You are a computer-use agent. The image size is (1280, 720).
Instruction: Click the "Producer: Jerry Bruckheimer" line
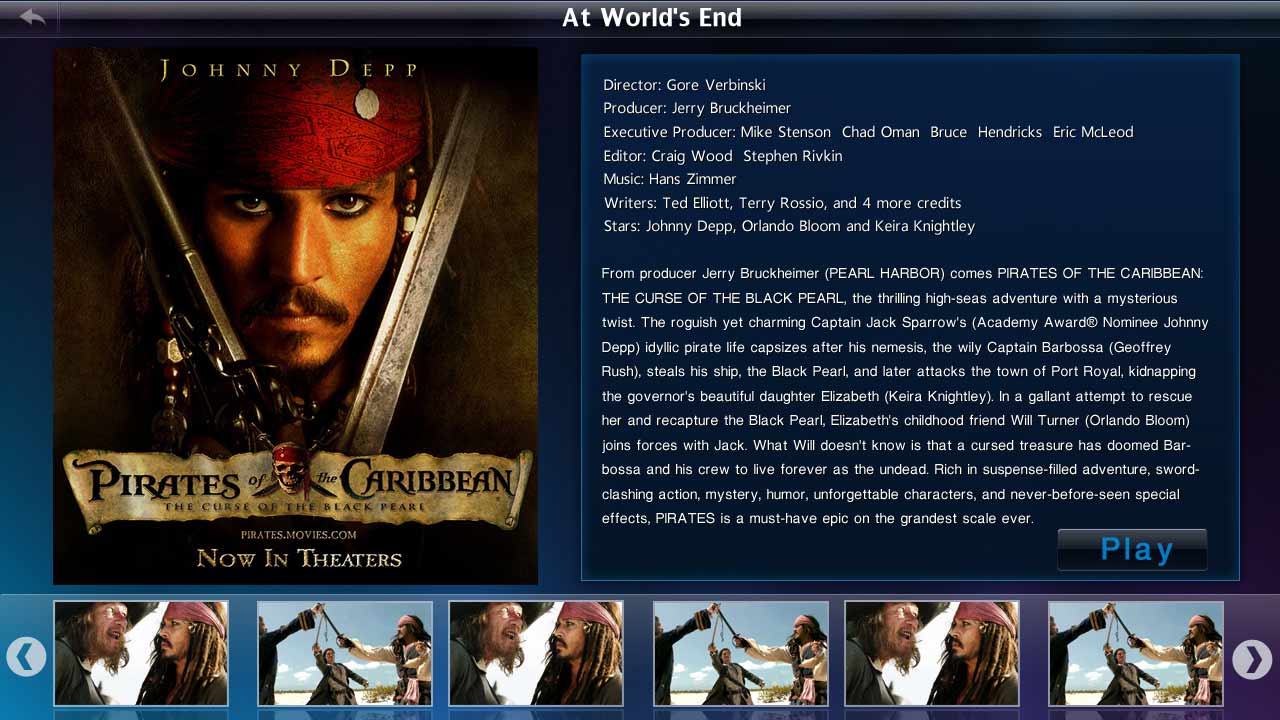(x=697, y=108)
